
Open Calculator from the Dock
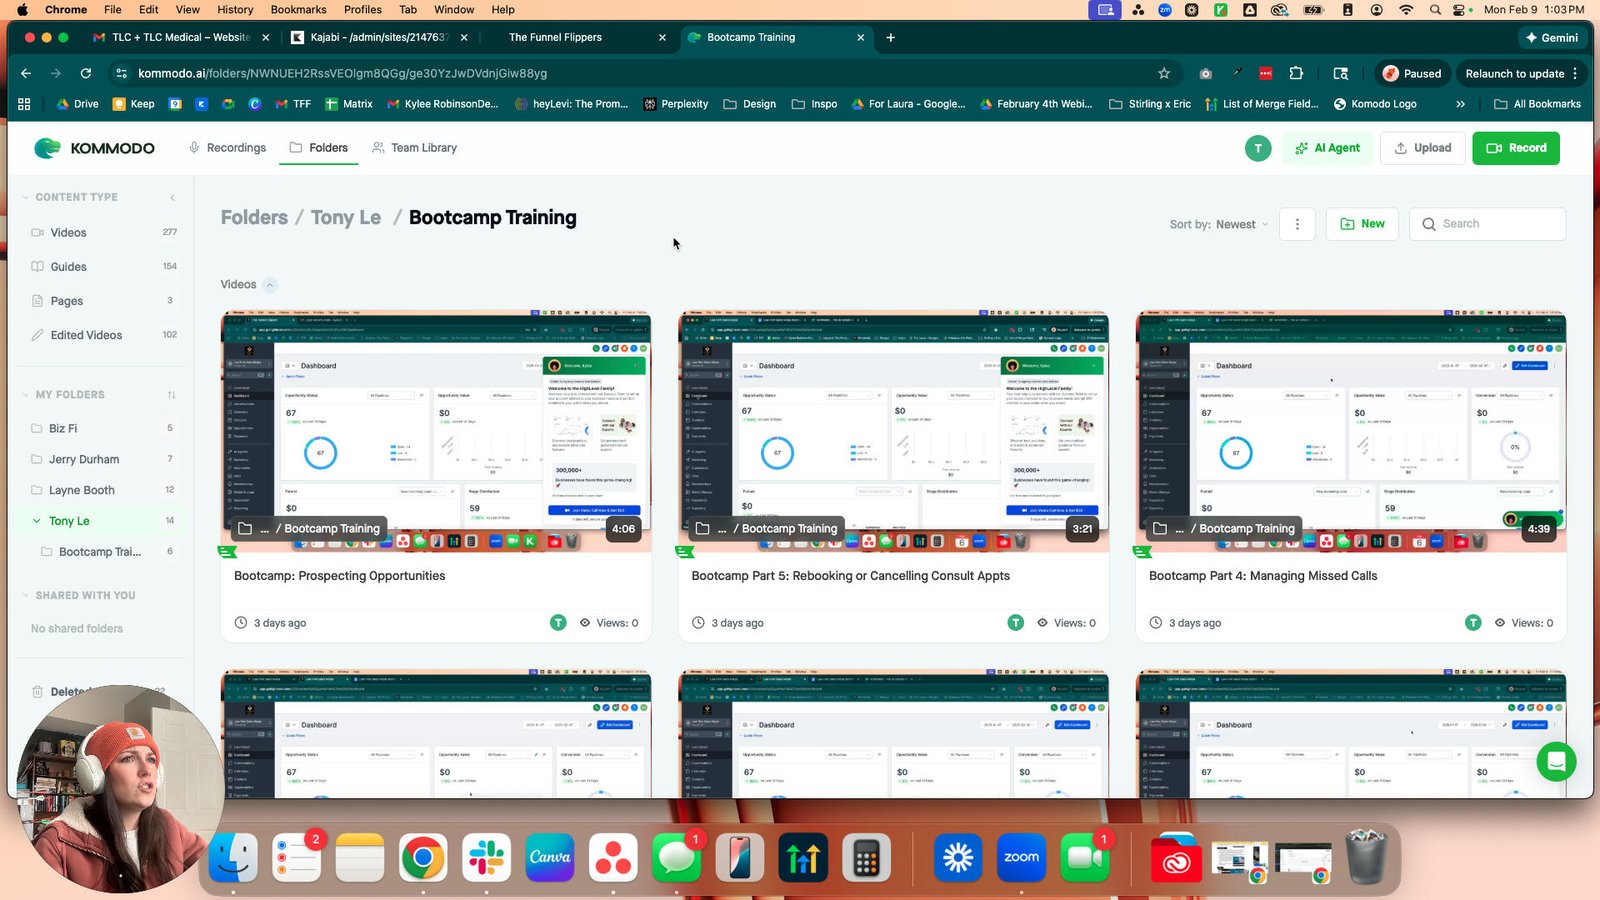coord(866,858)
